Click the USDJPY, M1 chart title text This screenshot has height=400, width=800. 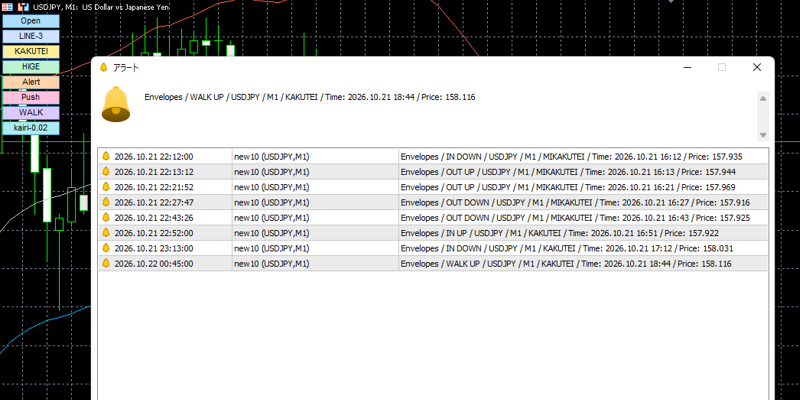click(x=101, y=7)
